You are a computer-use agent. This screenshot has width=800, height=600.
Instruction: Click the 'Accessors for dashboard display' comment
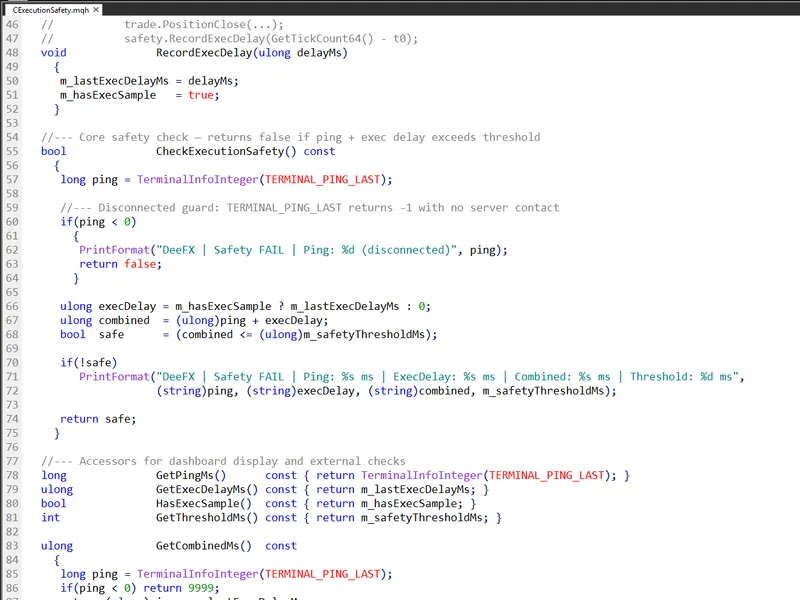(x=223, y=461)
